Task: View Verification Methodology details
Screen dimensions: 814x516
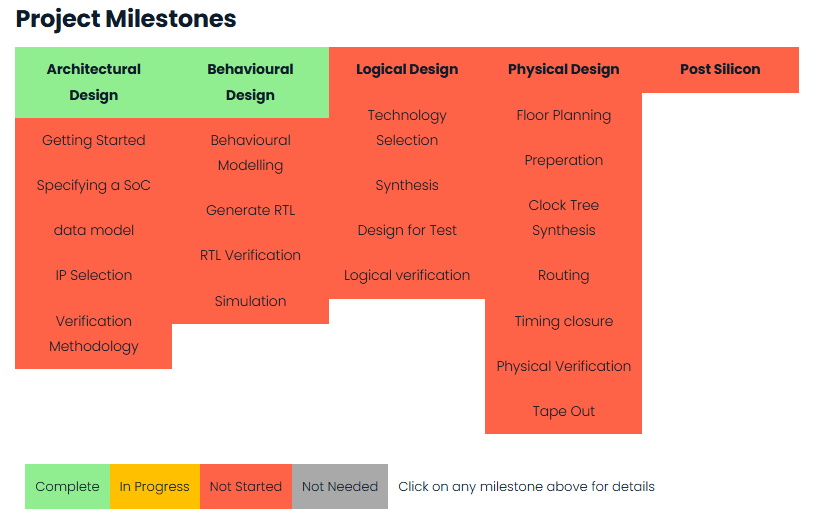Action: [94, 333]
